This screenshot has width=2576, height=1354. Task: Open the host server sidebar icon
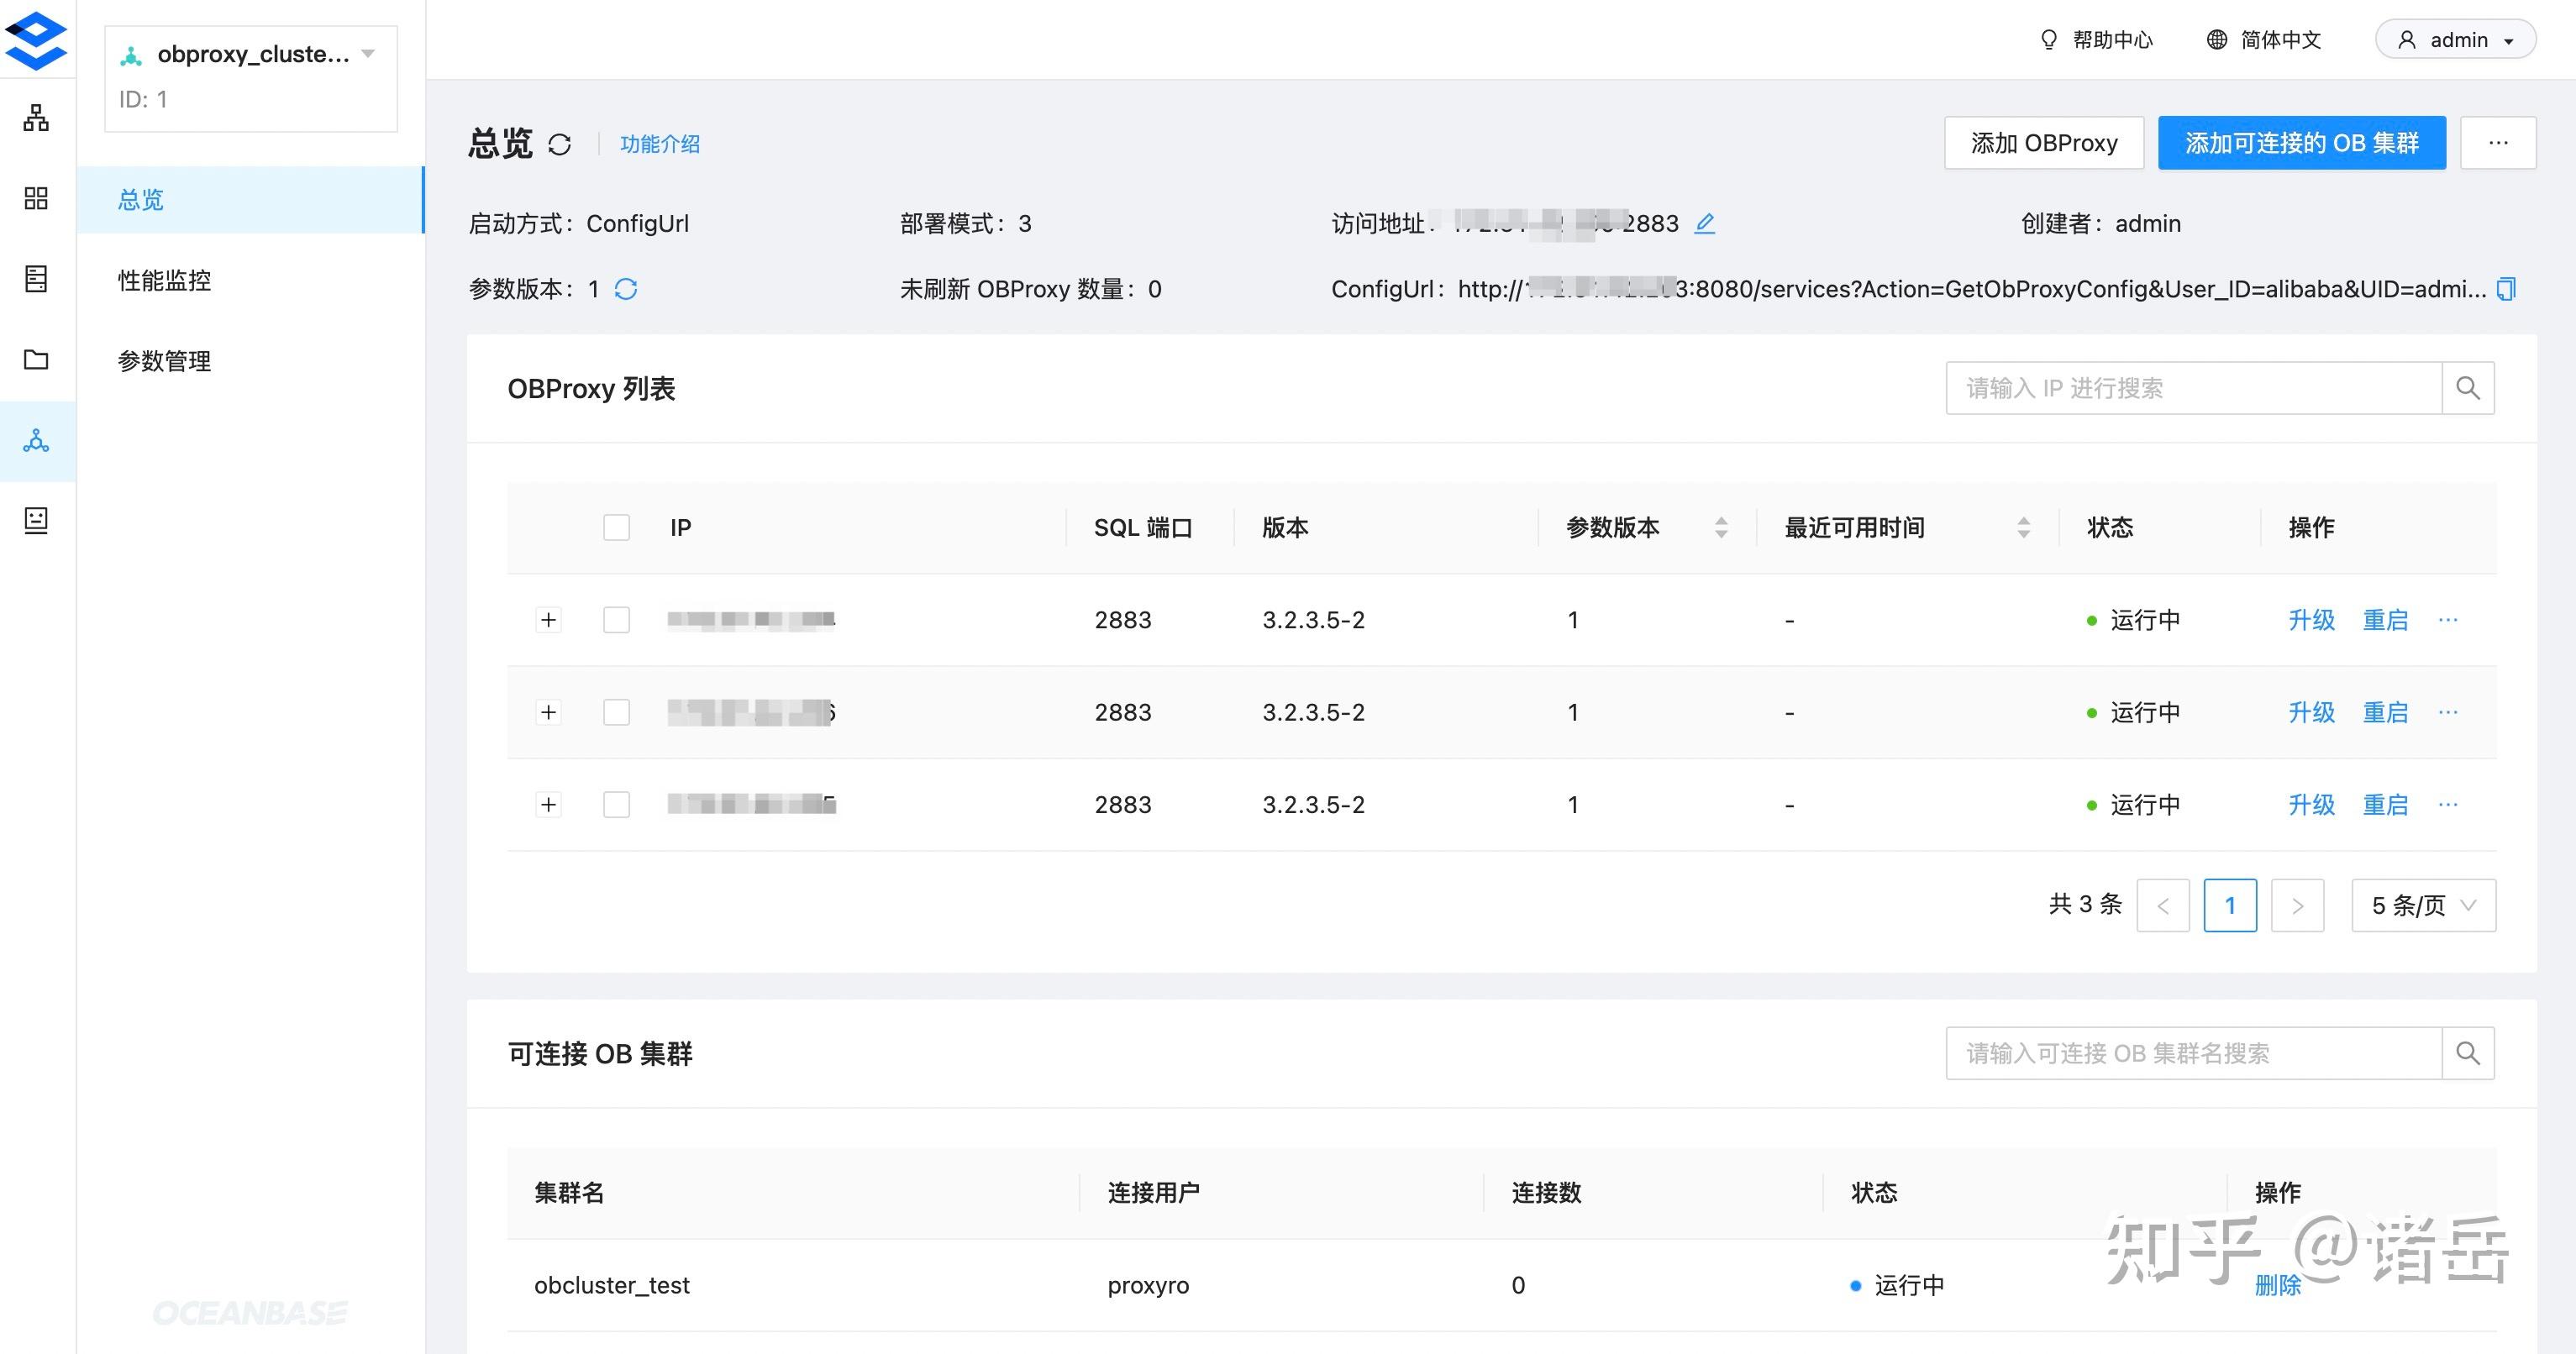(x=36, y=279)
